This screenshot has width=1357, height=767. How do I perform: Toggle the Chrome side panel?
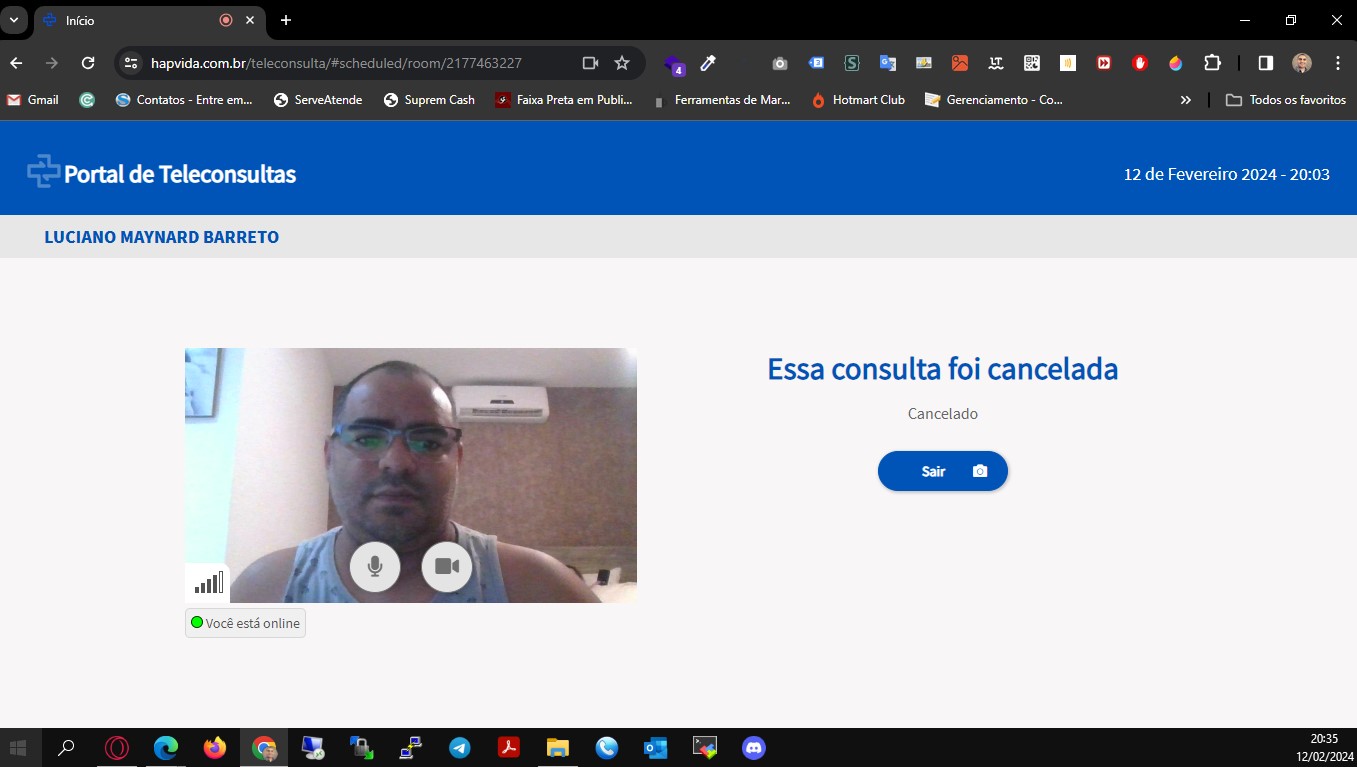click(x=1265, y=63)
